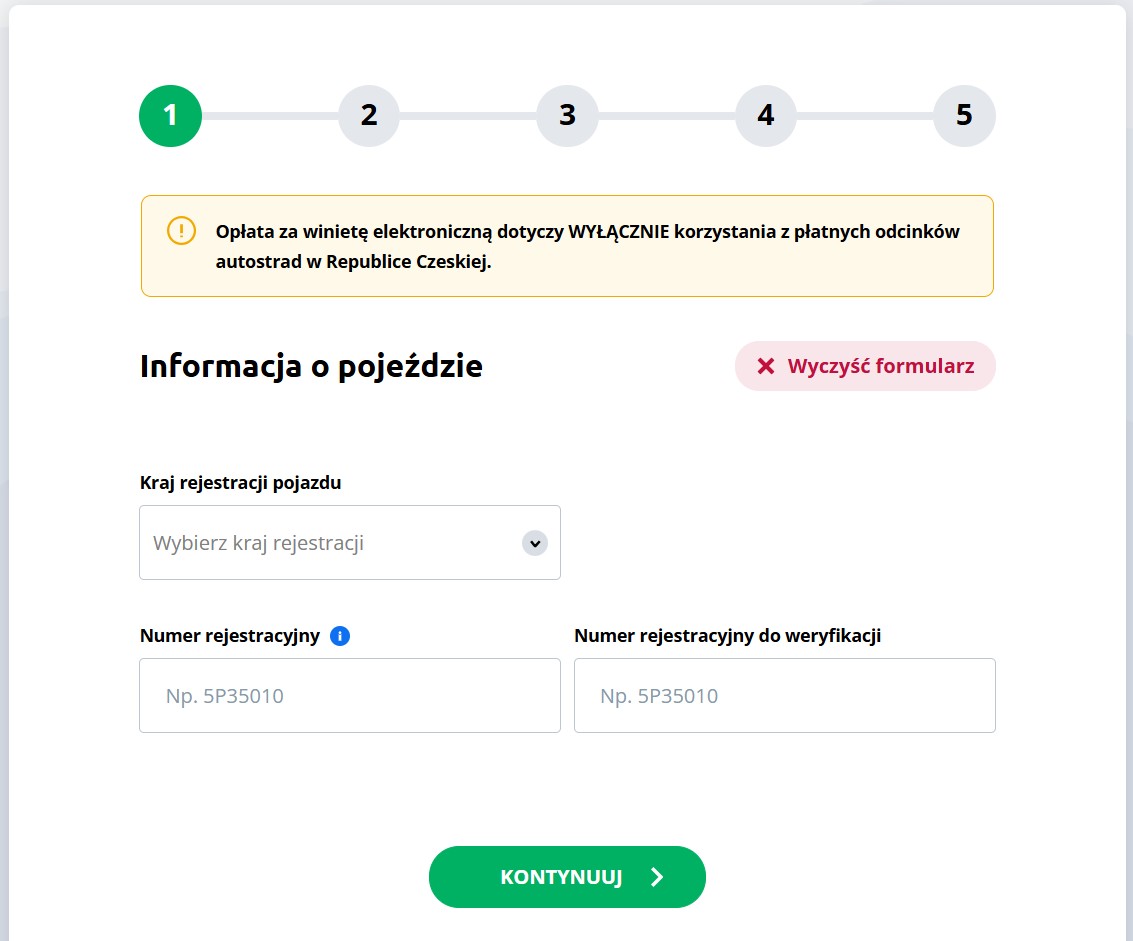Image resolution: width=1133 pixels, height=941 pixels.
Task: Click the Kraj rejestracji pojazdu combo box
Action: pos(350,542)
